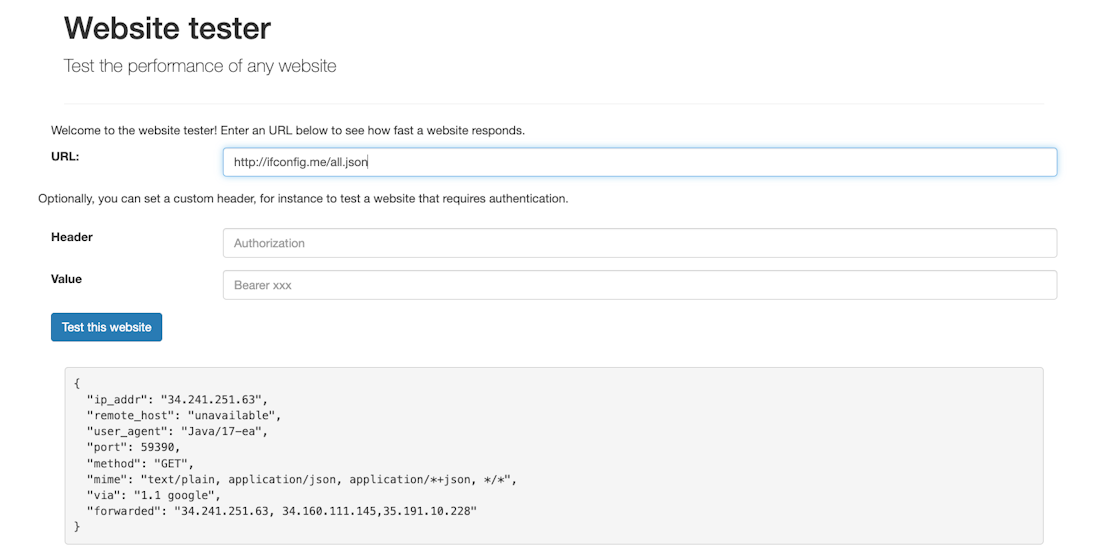The image size is (1120, 559).
Task: Click the URL field label
Action: click(x=65, y=157)
